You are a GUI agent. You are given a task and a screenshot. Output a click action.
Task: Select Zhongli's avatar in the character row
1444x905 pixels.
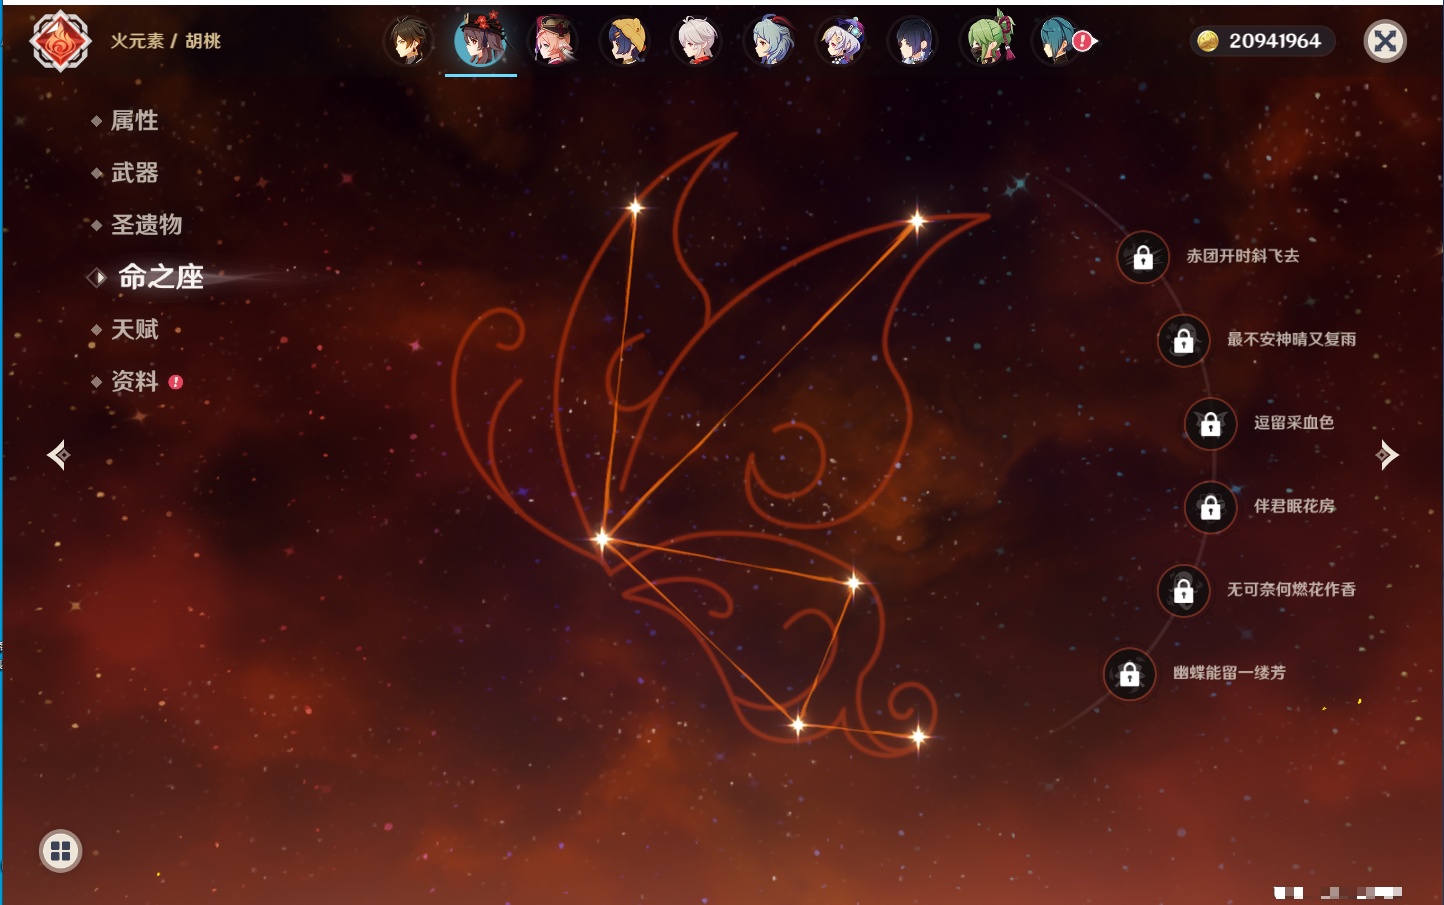[x=409, y=41]
